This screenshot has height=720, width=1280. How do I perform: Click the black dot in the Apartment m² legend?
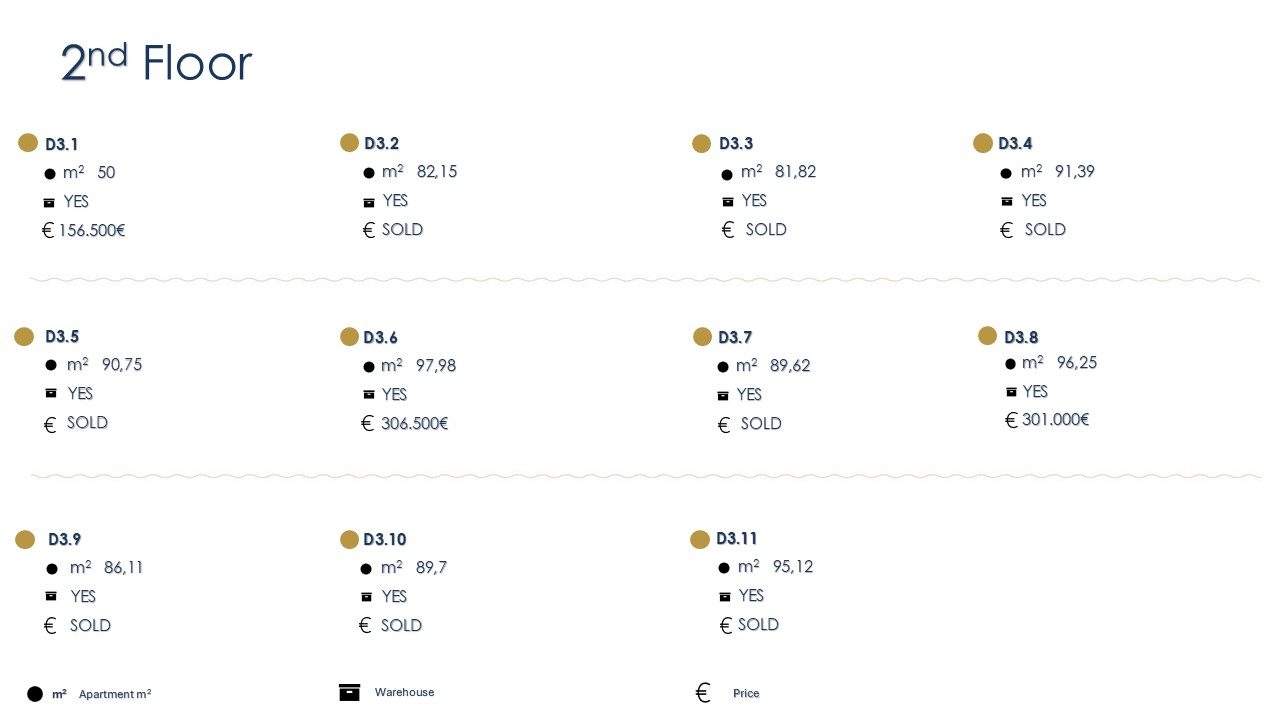[x=35, y=694]
